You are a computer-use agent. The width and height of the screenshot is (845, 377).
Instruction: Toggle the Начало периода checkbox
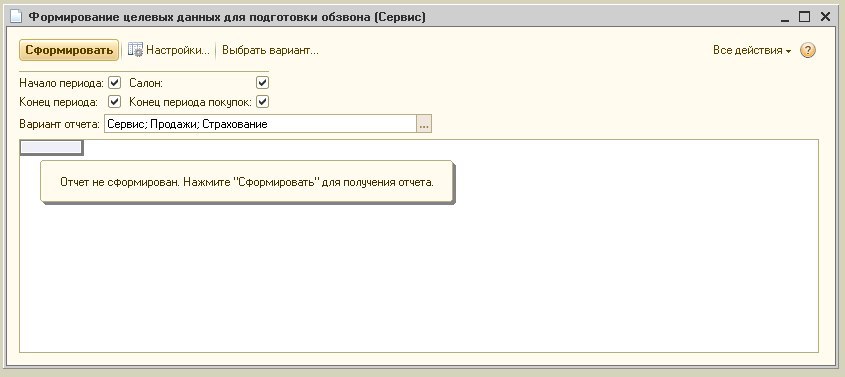click(114, 83)
